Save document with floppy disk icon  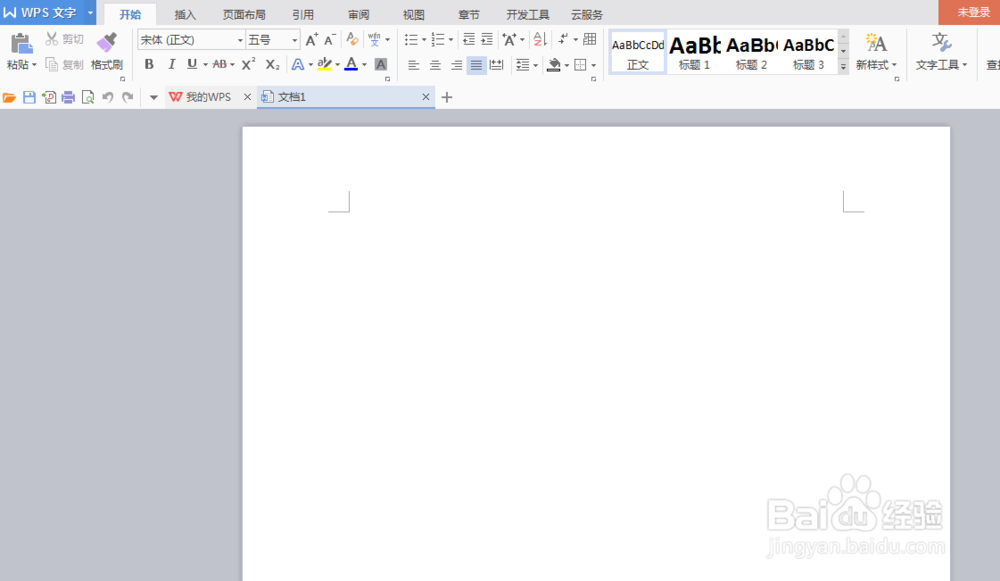[29, 98]
